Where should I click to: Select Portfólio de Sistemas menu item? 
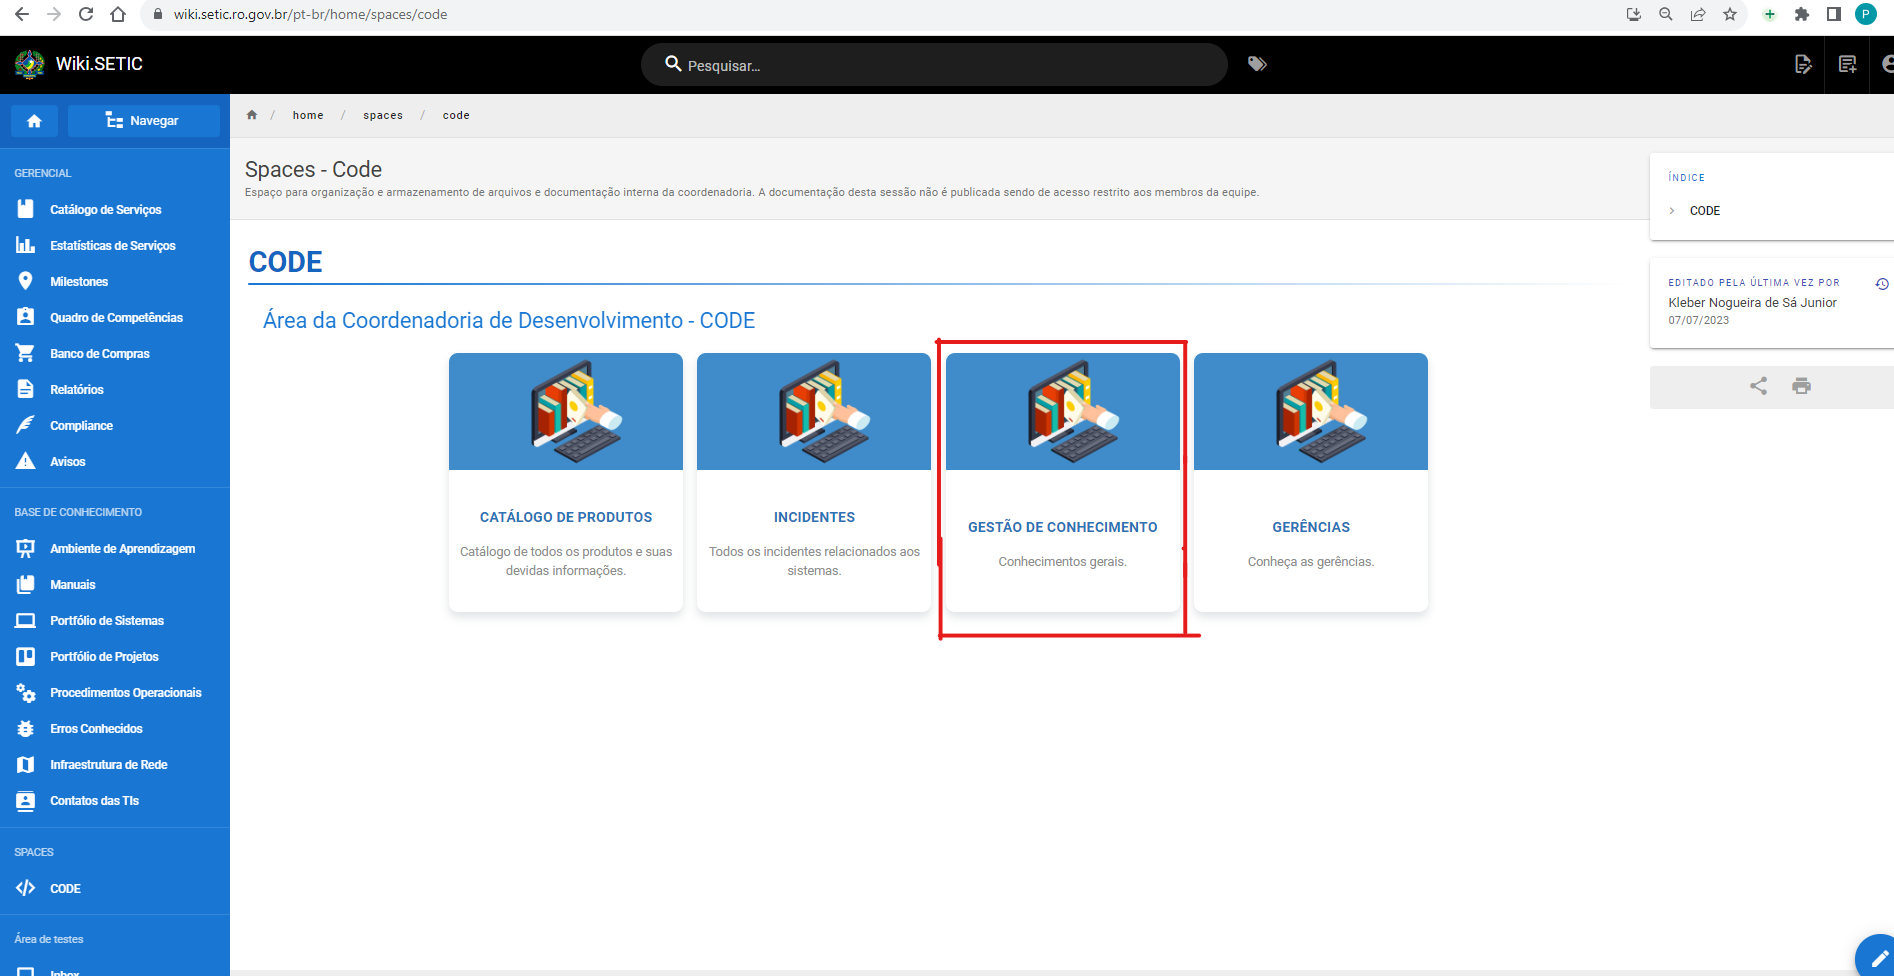pyautogui.click(x=107, y=621)
